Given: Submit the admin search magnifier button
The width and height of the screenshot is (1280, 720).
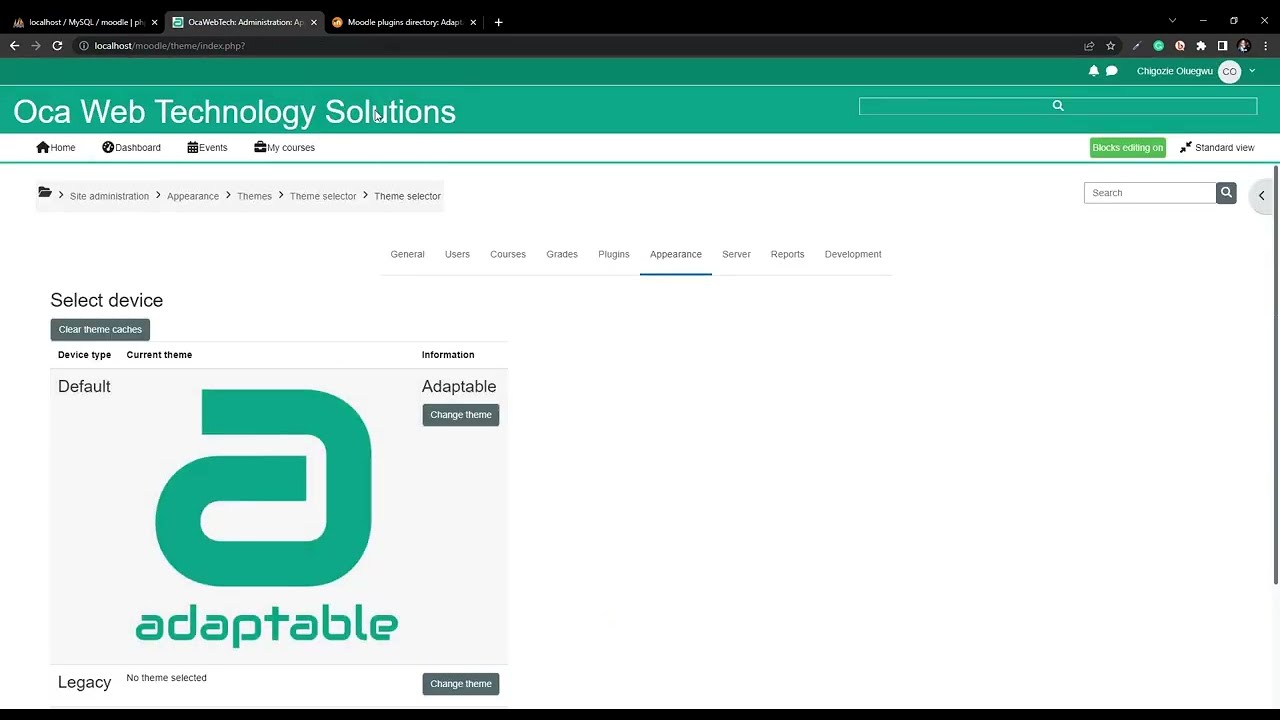Looking at the screenshot, I should pos(1226,193).
